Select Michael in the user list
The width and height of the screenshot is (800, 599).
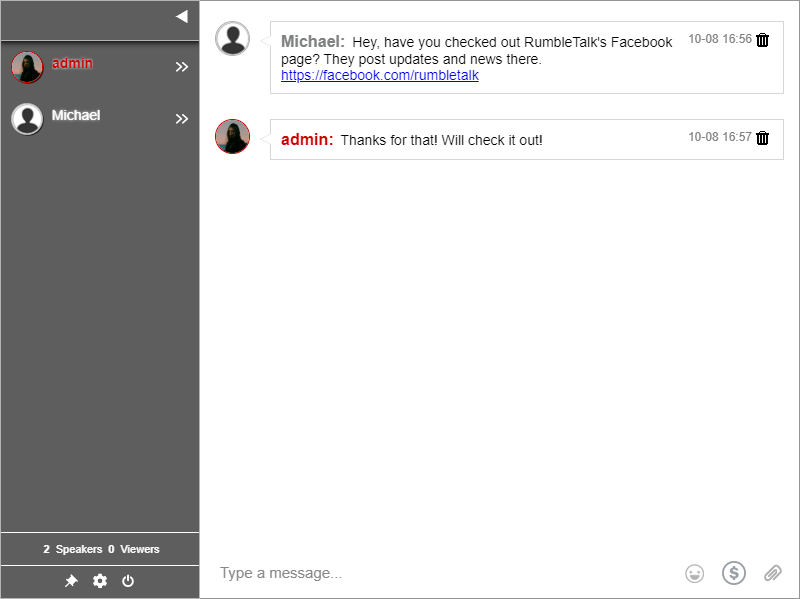point(76,116)
